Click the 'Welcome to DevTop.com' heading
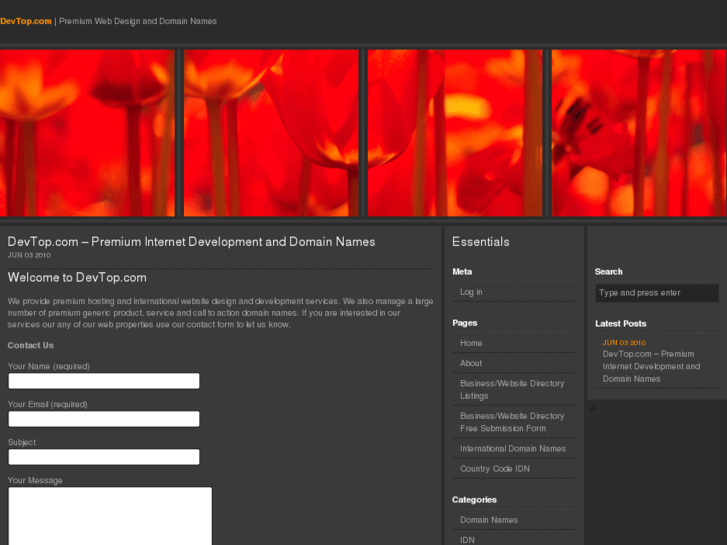The image size is (727, 545). coord(77,277)
